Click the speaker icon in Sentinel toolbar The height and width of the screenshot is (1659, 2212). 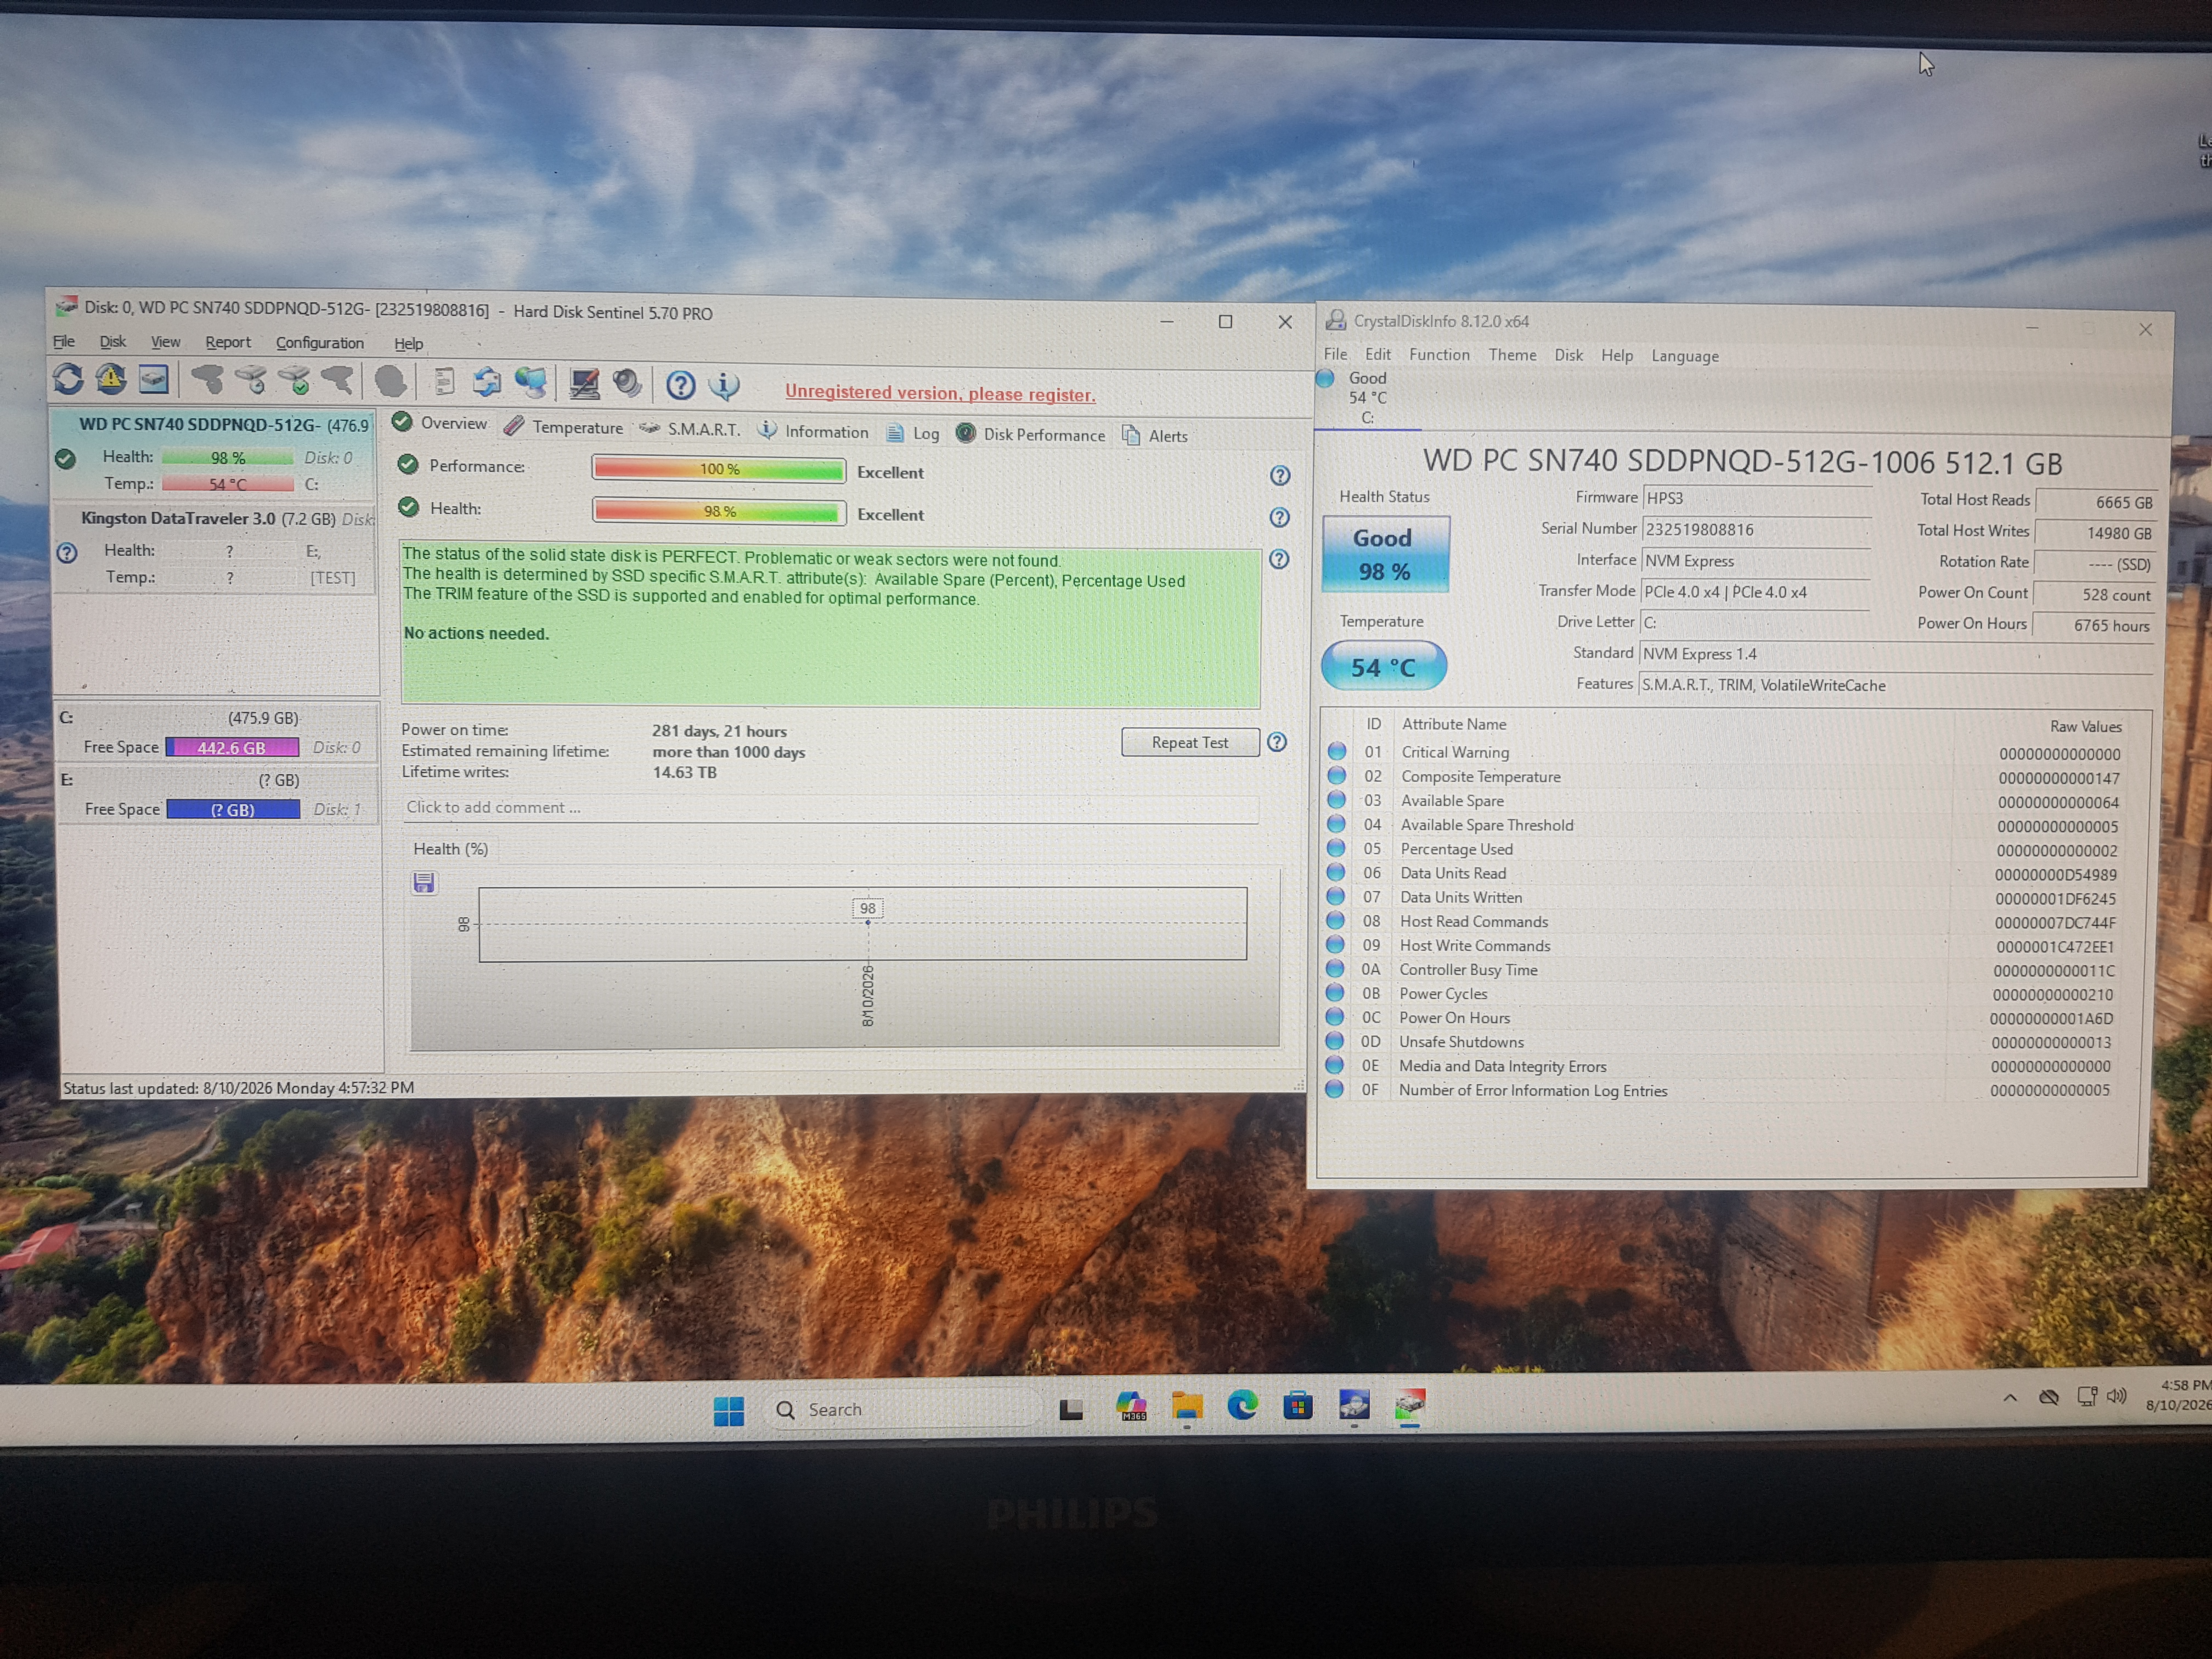click(627, 383)
